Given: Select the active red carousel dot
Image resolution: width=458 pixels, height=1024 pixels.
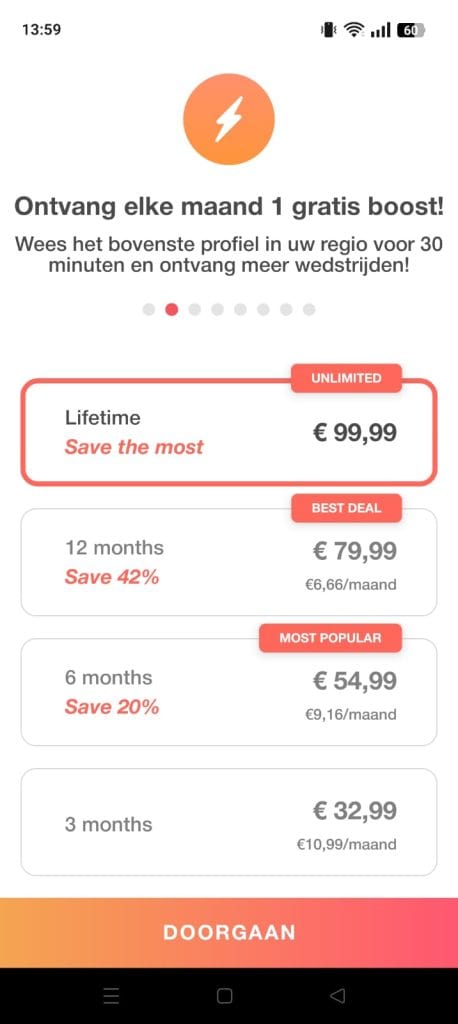Looking at the screenshot, I should tap(172, 310).
